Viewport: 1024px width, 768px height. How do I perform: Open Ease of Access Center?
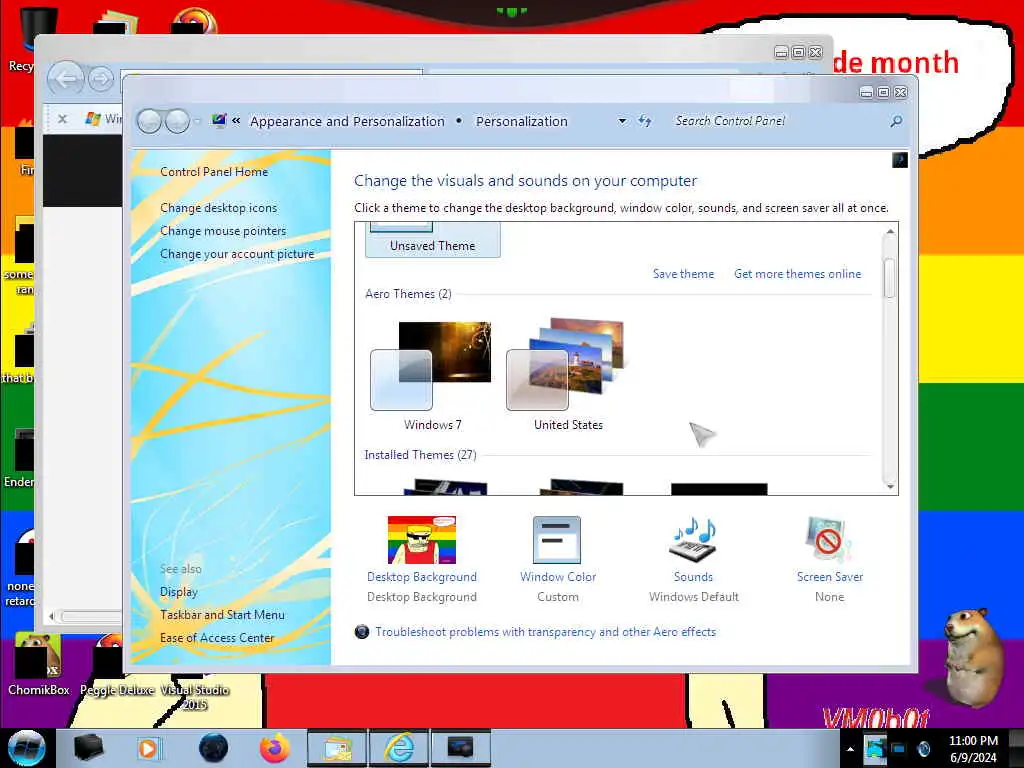click(217, 637)
